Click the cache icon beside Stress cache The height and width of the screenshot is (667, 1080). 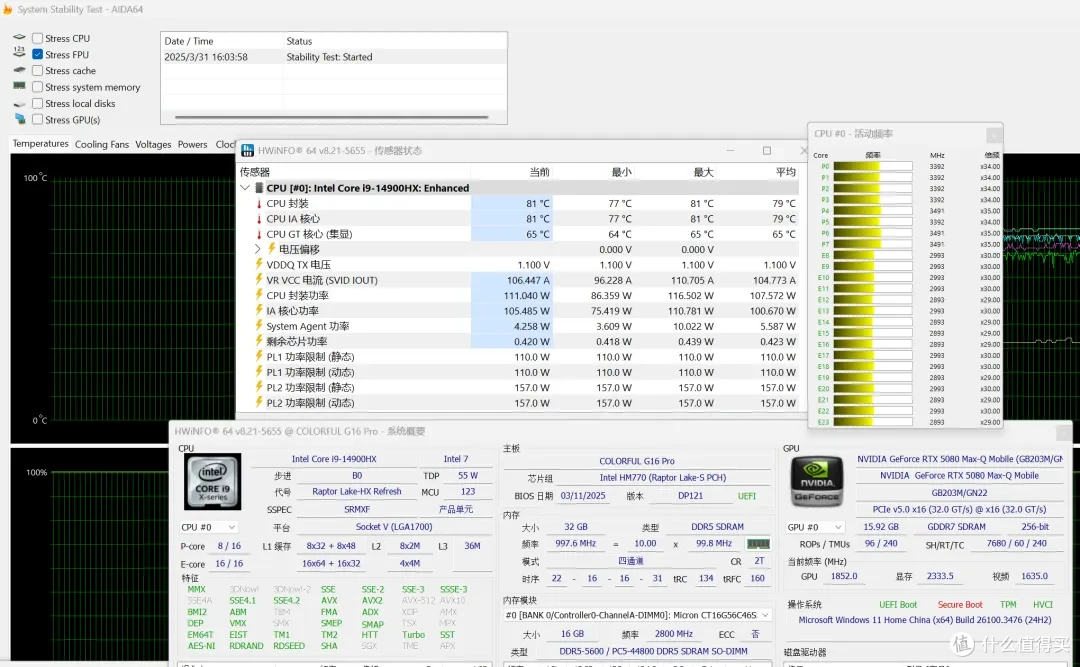coord(19,70)
